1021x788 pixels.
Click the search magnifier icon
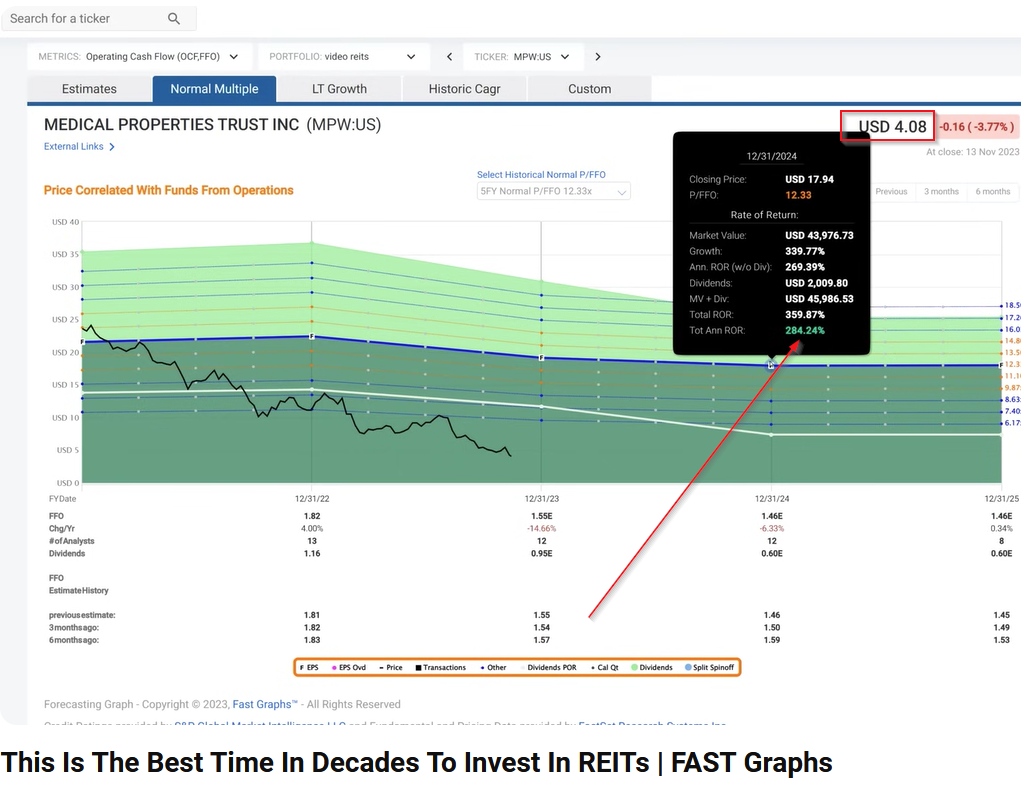click(x=174, y=19)
